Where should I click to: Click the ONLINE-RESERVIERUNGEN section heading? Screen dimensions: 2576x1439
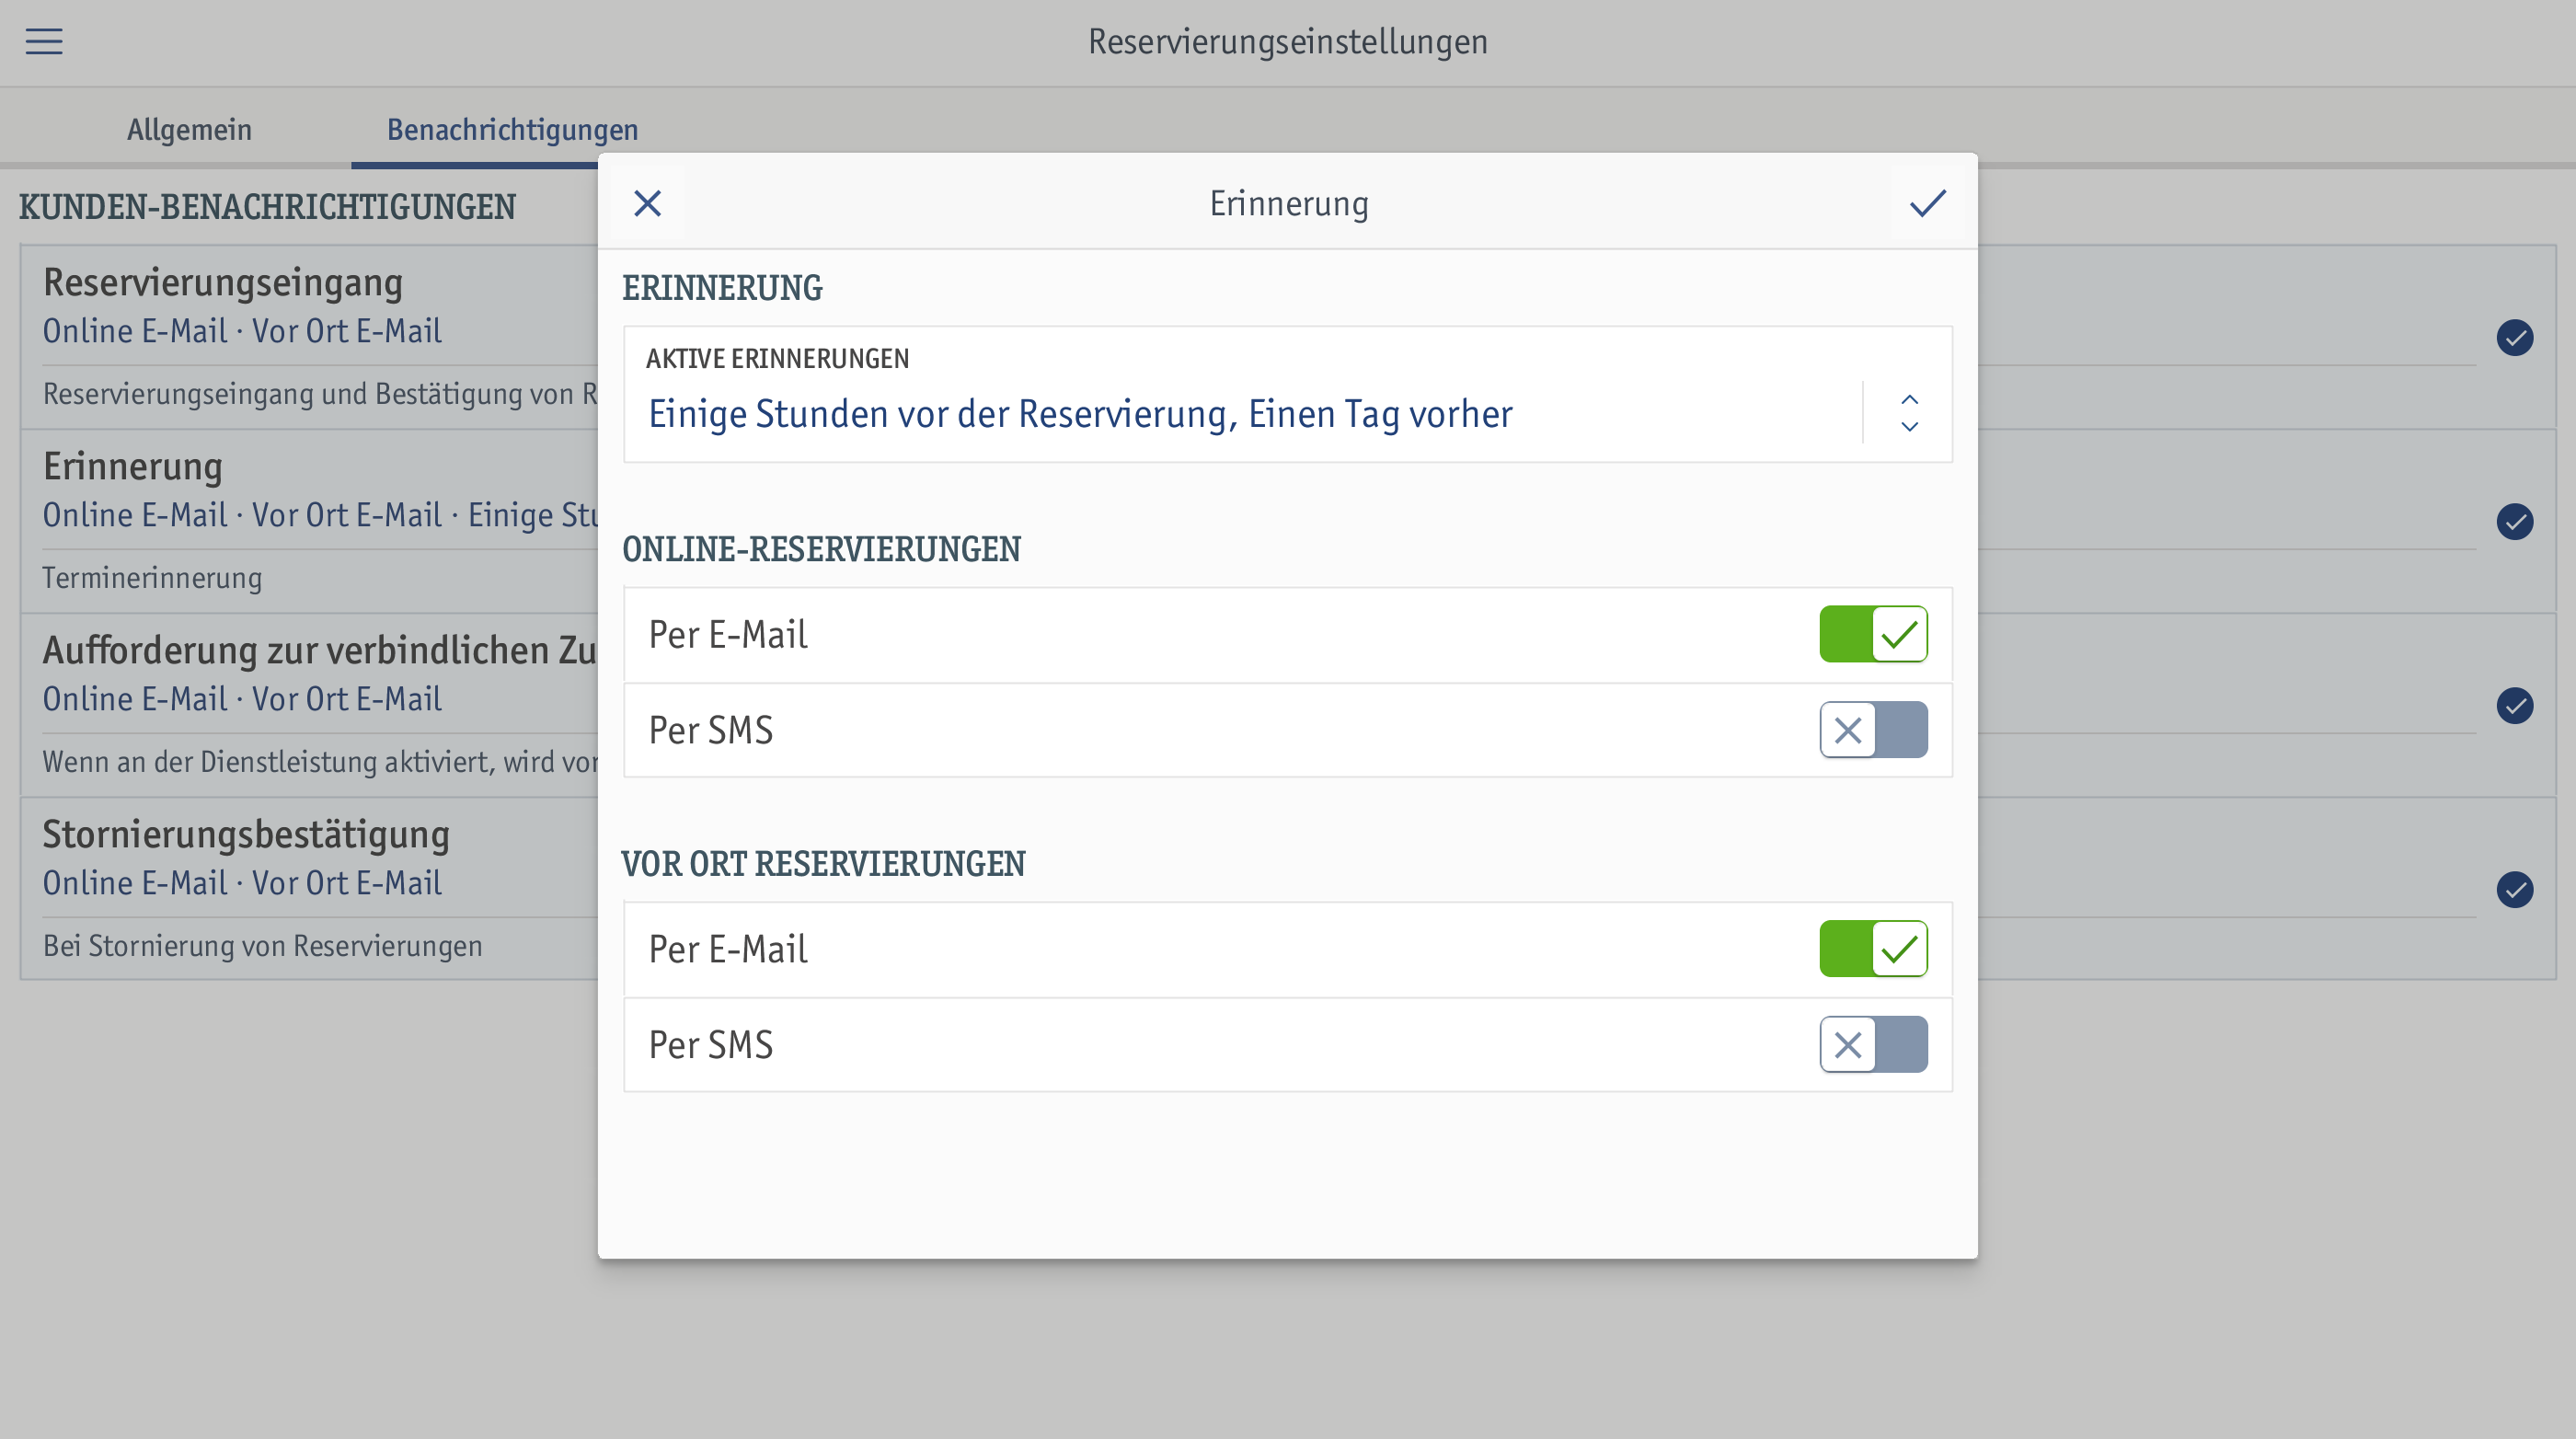pos(821,549)
